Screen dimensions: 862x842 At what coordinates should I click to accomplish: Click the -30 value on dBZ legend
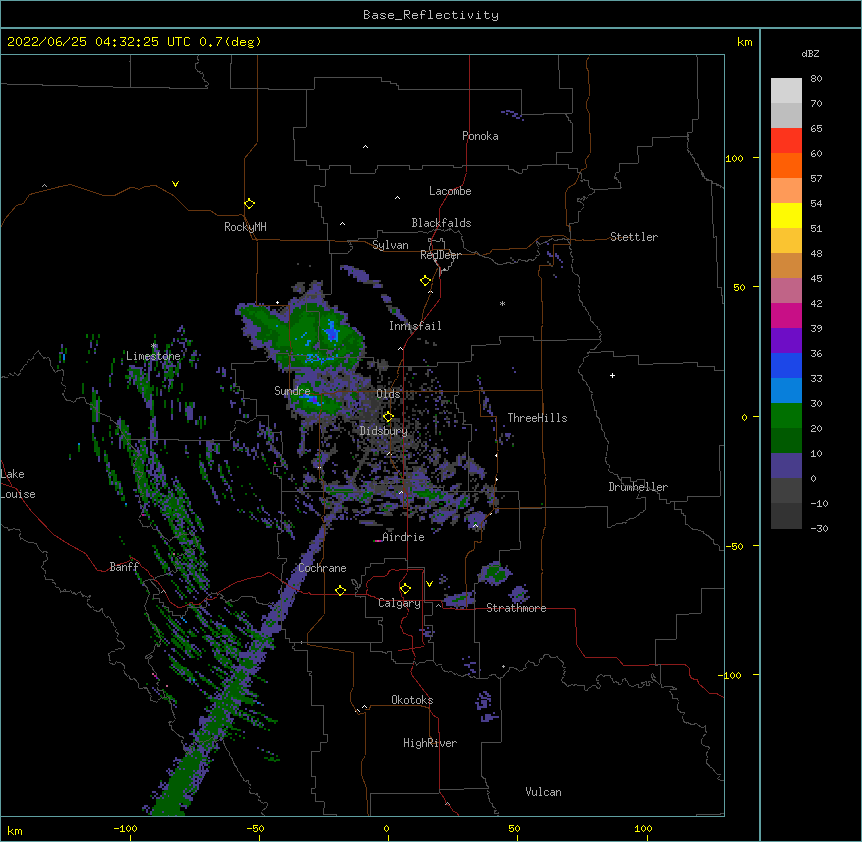[x=819, y=528]
